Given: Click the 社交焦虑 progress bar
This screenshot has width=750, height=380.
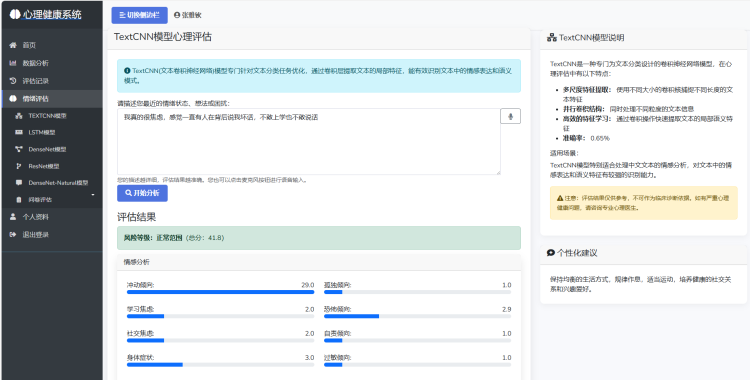Looking at the screenshot, I should (x=221, y=340).
